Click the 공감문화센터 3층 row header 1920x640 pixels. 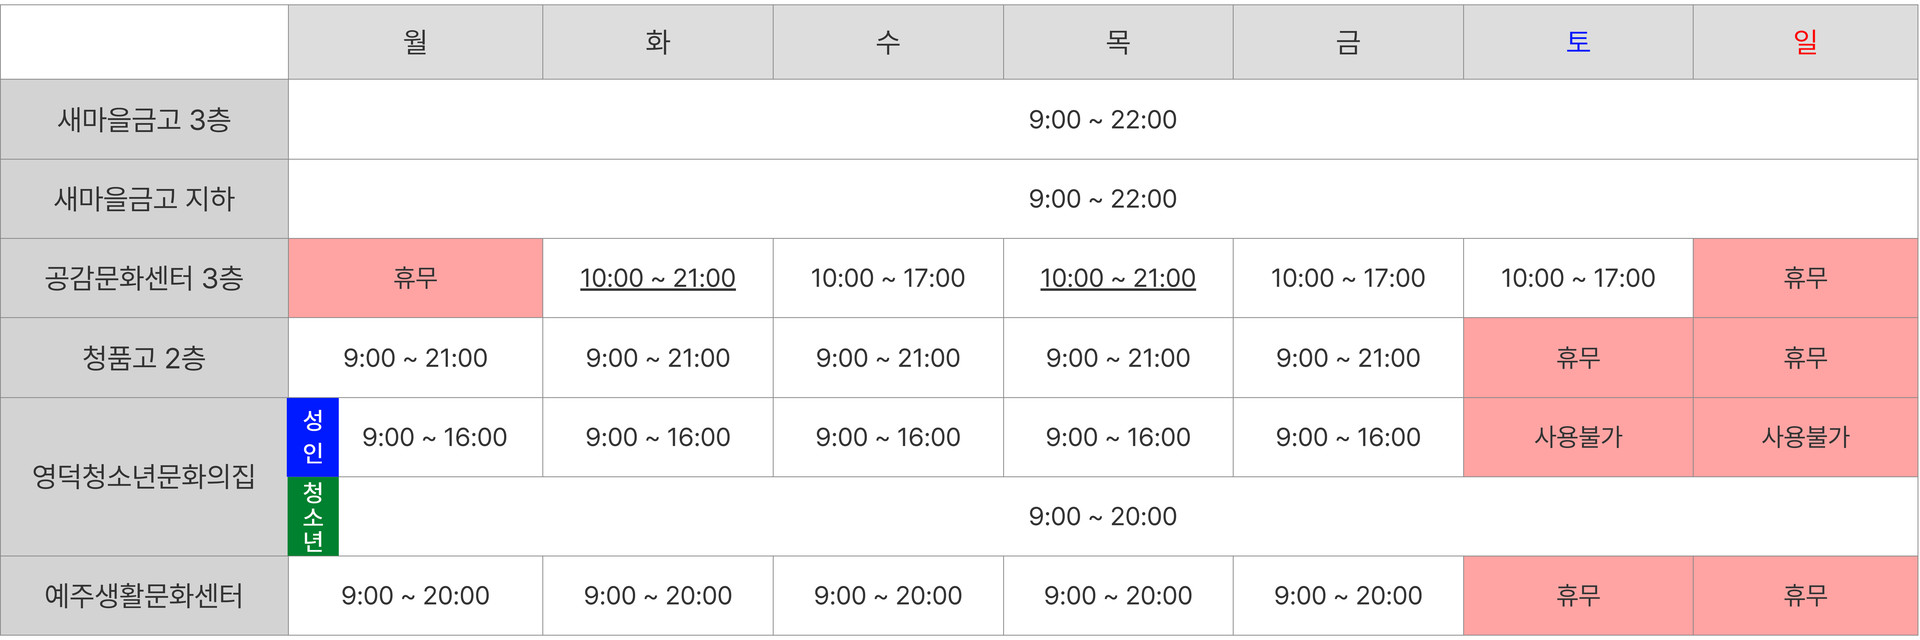(x=144, y=278)
